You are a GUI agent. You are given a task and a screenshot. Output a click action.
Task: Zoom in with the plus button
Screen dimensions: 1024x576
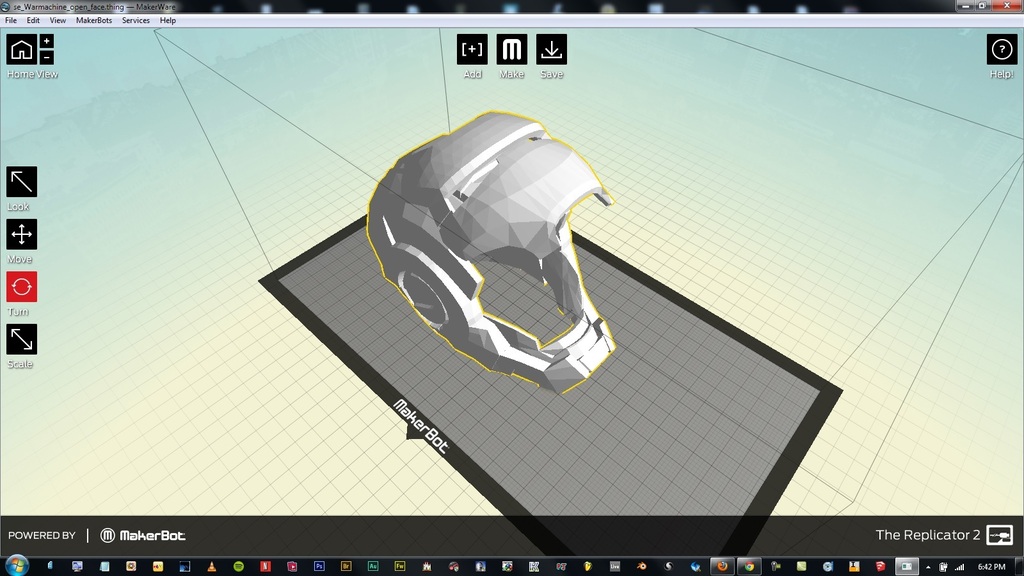(x=46, y=41)
